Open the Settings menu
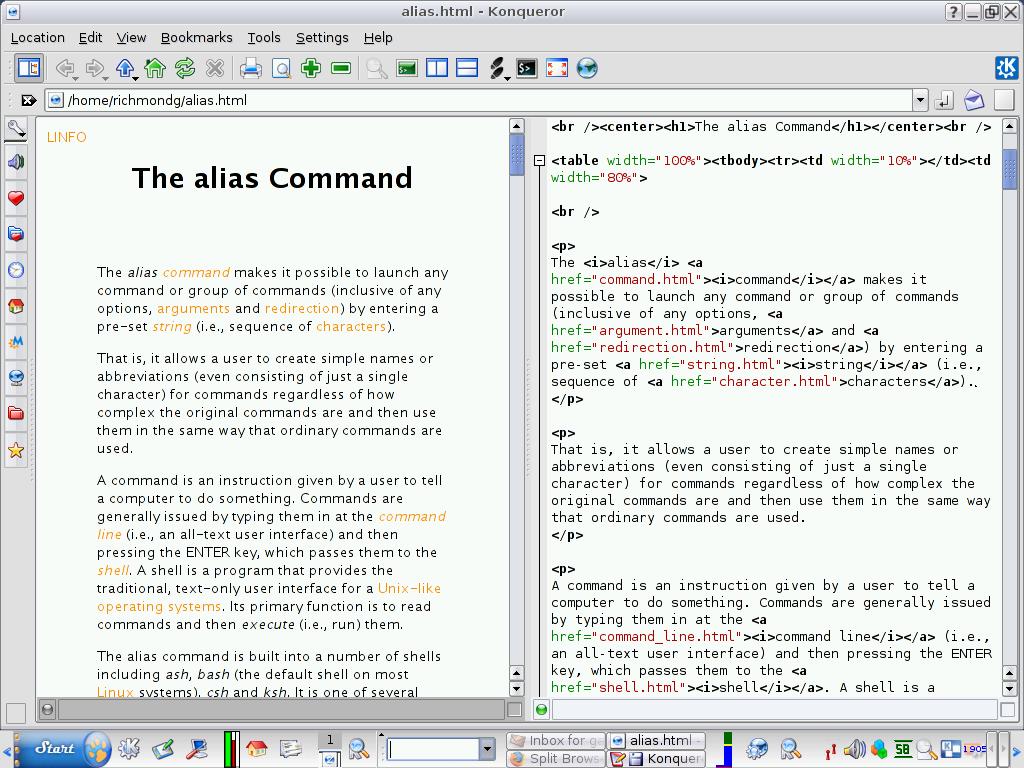This screenshot has width=1024, height=768. coord(322,37)
